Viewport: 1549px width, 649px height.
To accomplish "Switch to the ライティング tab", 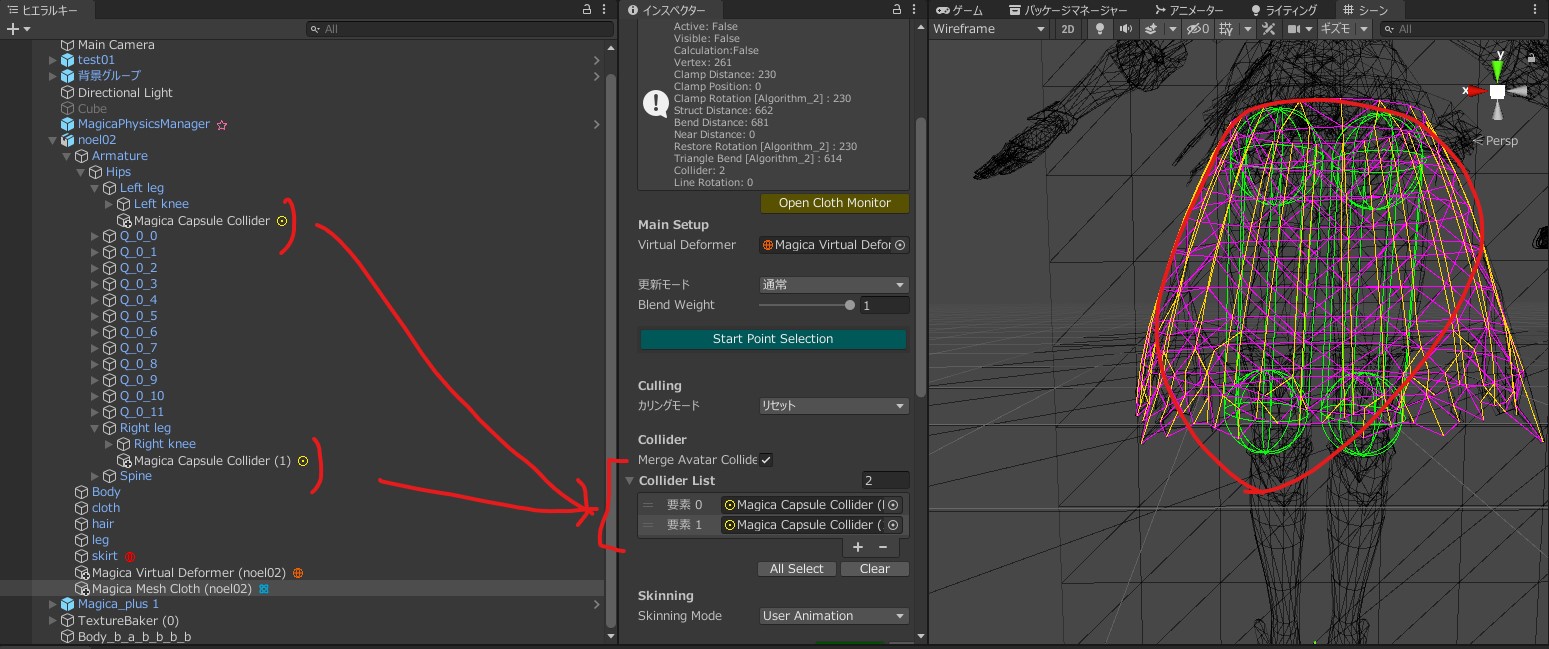I will 1284,10.
